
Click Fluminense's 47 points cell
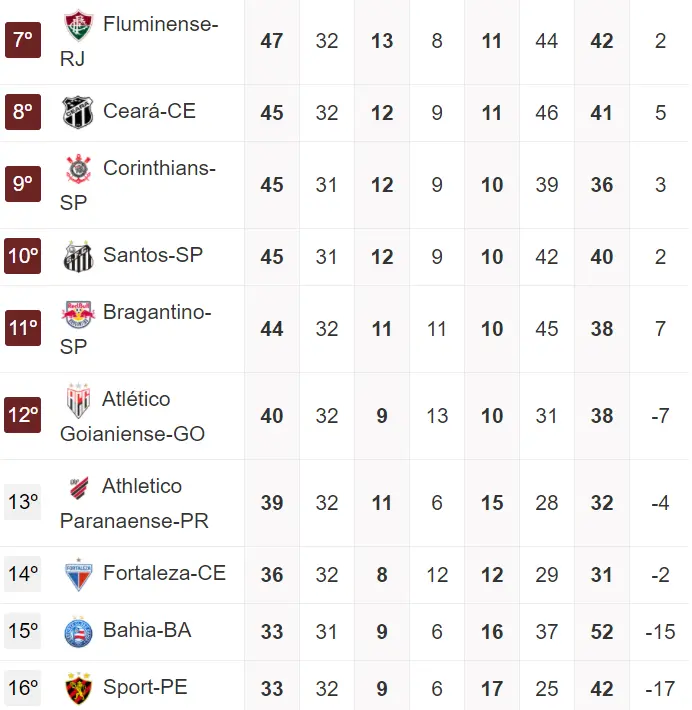tap(272, 41)
